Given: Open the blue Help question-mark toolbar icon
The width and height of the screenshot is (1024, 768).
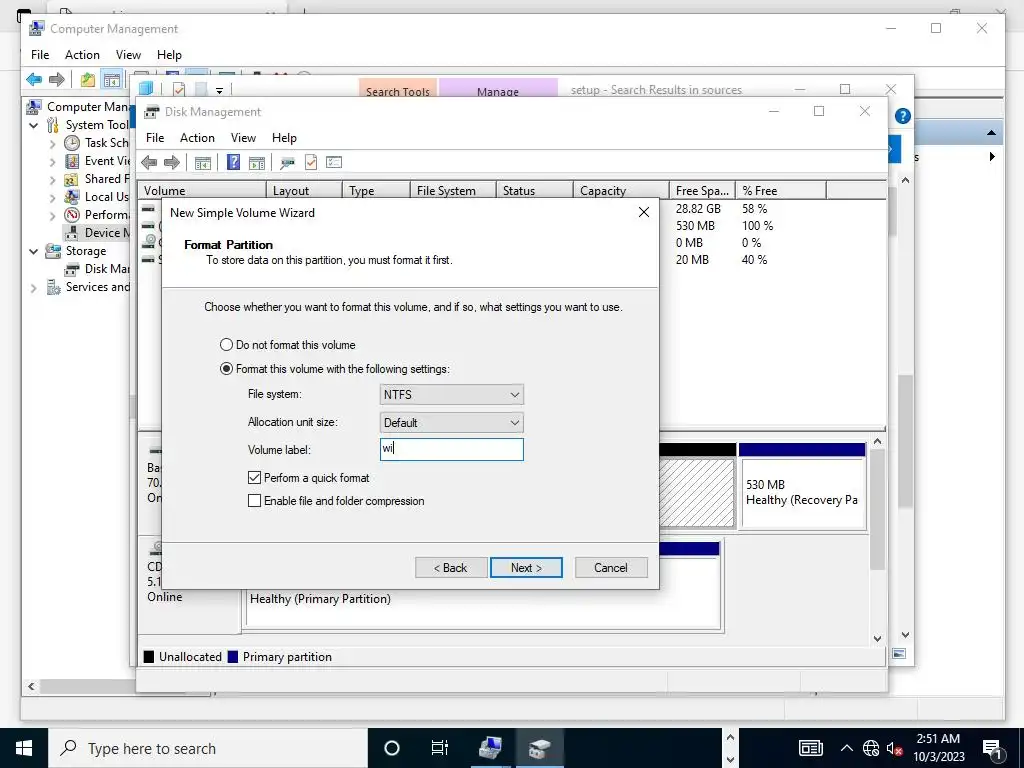Looking at the screenshot, I should (x=233, y=162).
